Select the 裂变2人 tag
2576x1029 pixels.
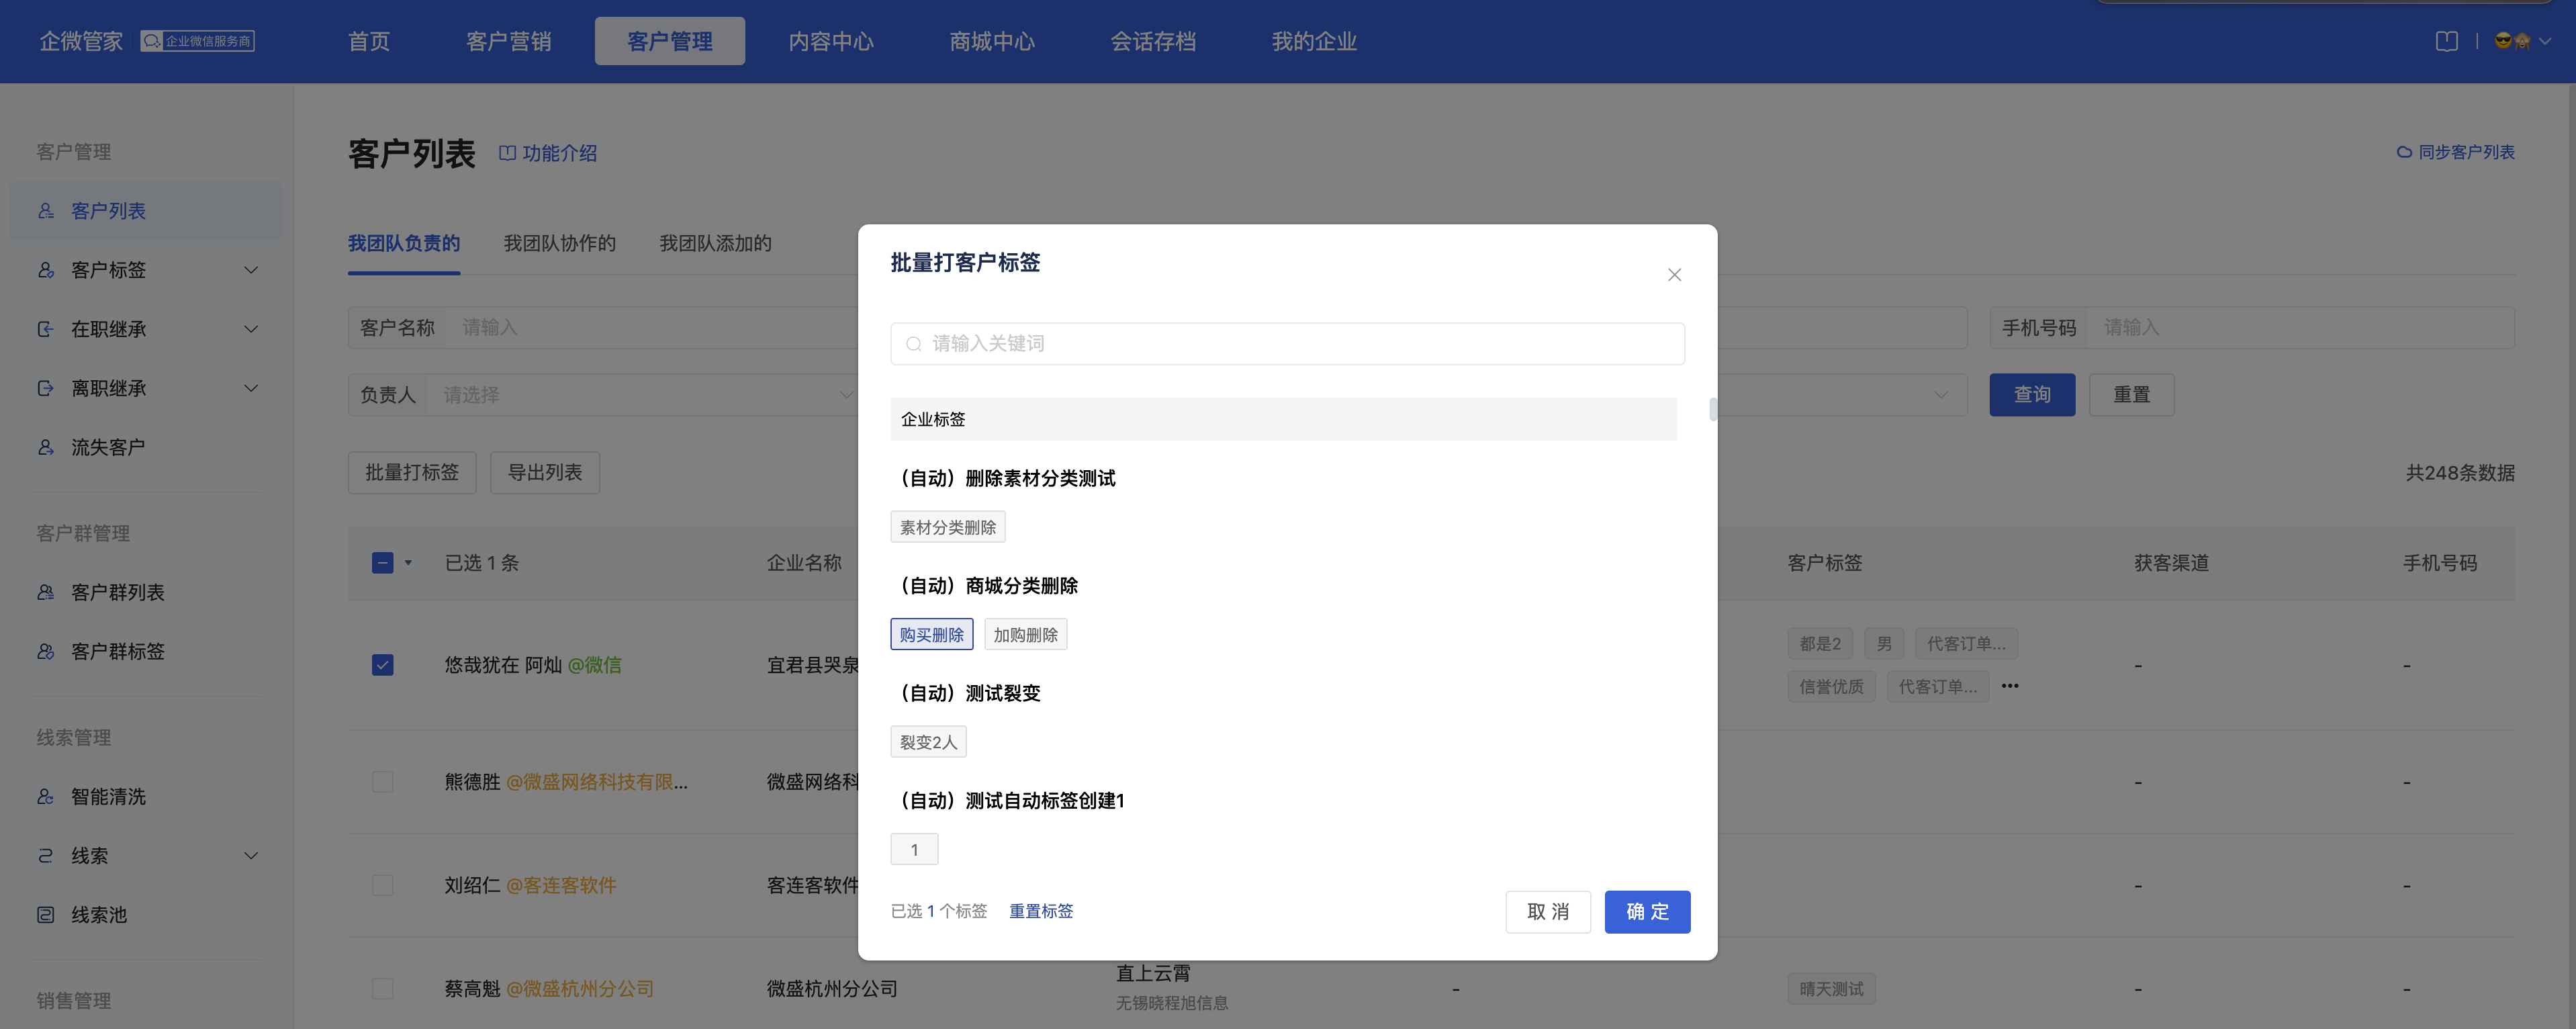tap(928, 742)
